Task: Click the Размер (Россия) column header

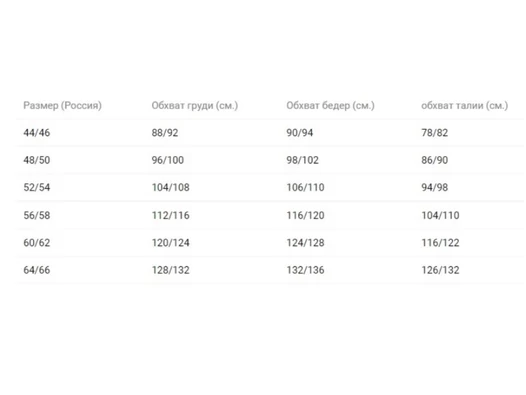Action: pos(62,105)
